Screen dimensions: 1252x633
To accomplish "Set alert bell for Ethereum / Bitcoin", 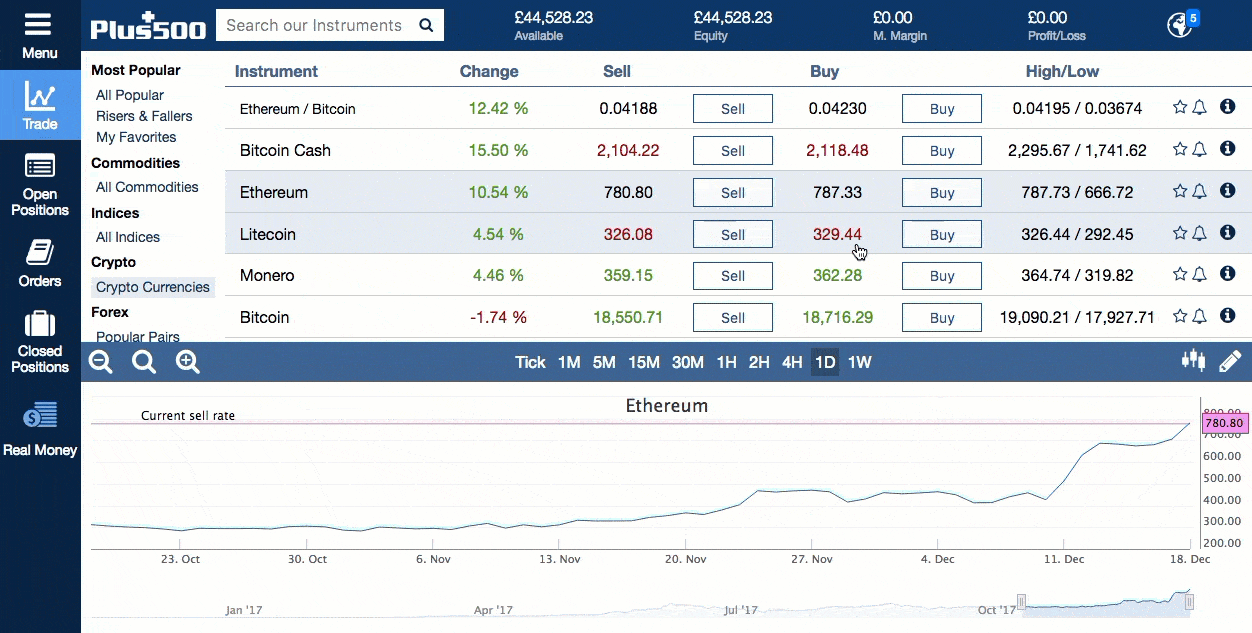I will click(1200, 108).
